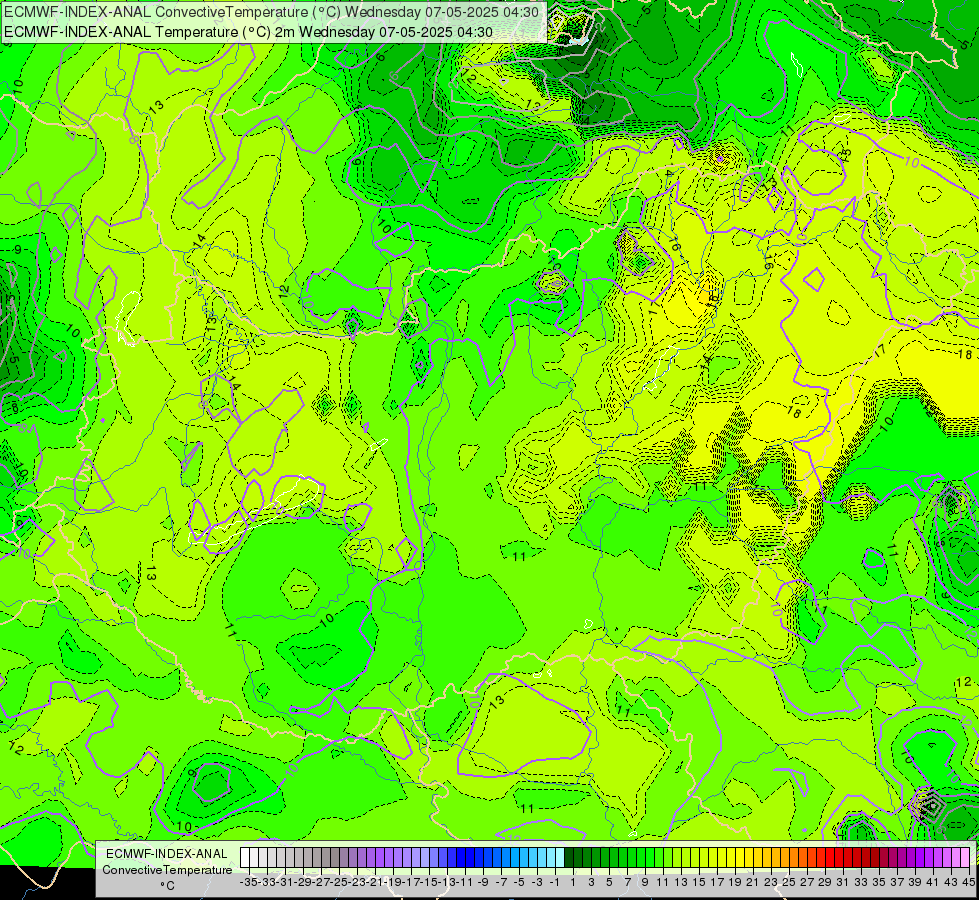
Task: Select the ConvectiveTemperature label in the legend
Action: click(167, 869)
